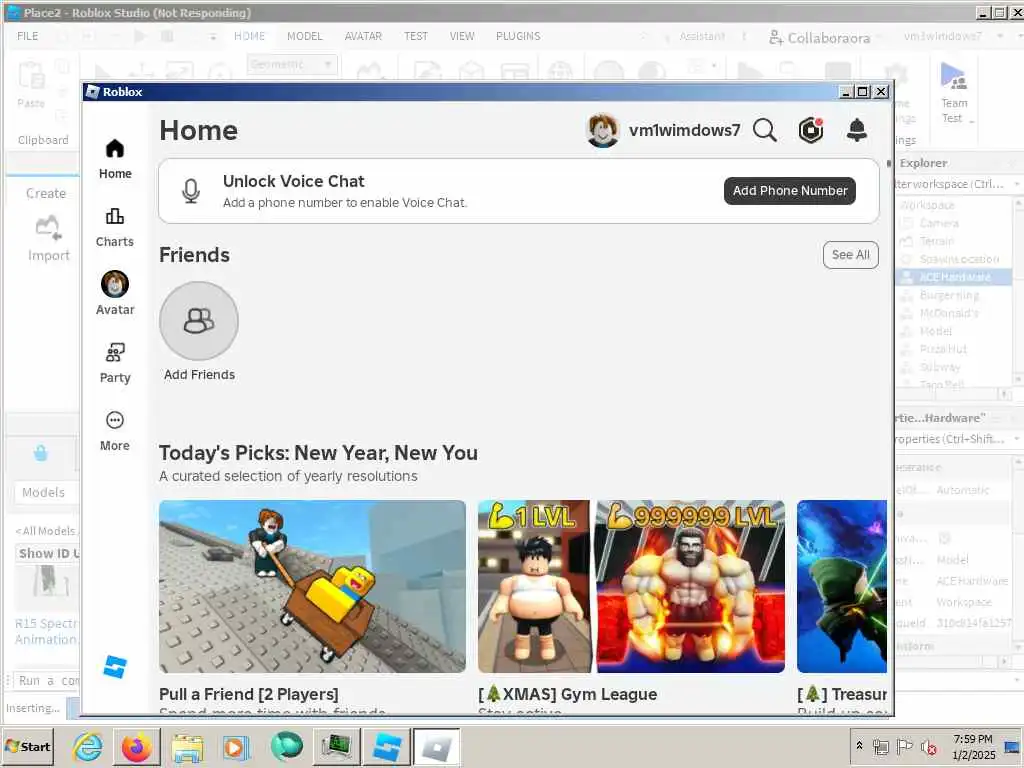
Task: Click the Roblox player taskbar icon
Action: click(436, 746)
